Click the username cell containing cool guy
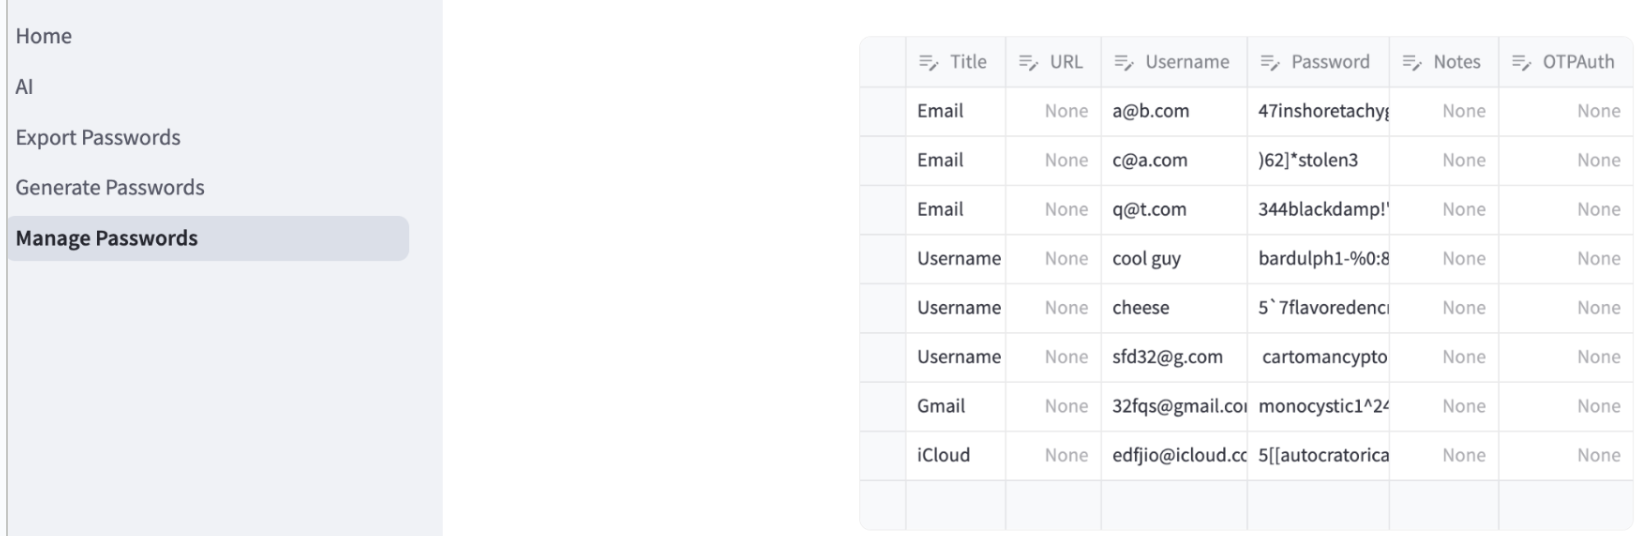The width and height of the screenshot is (1652, 536). click(1173, 259)
